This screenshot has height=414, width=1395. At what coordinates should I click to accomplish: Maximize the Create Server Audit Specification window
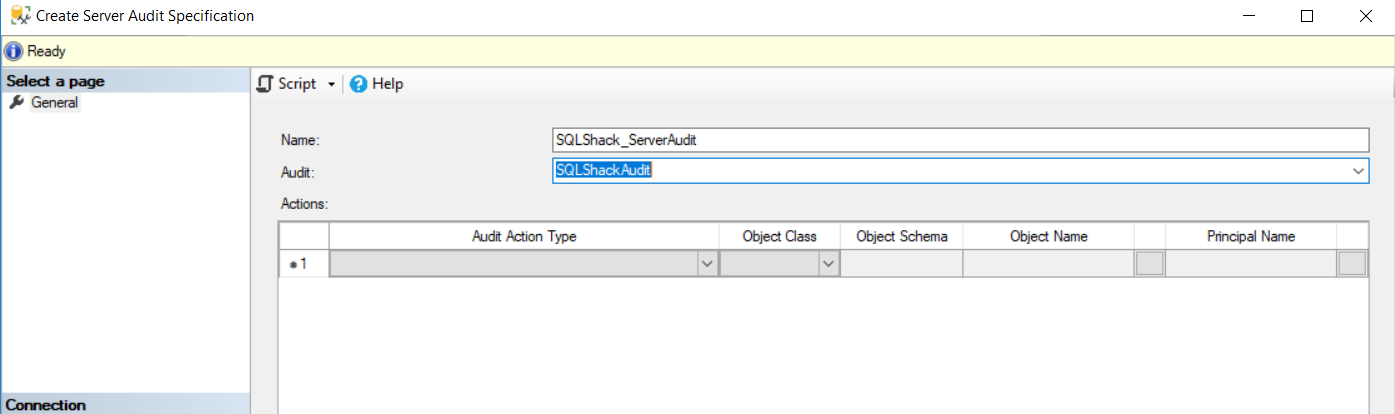tap(1306, 16)
